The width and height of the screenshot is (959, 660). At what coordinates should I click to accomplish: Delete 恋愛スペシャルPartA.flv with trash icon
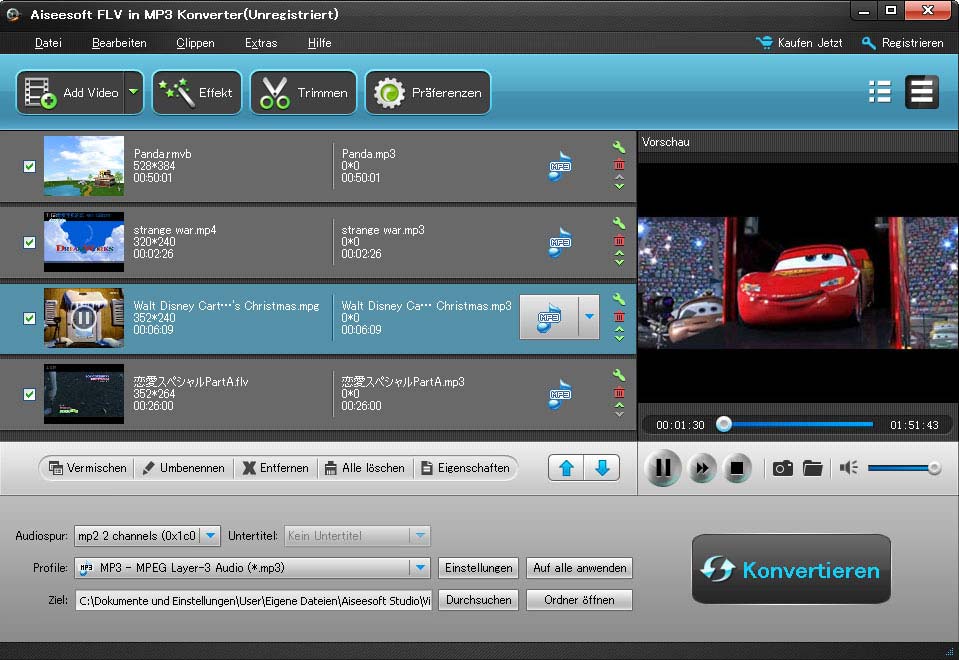(619, 392)
